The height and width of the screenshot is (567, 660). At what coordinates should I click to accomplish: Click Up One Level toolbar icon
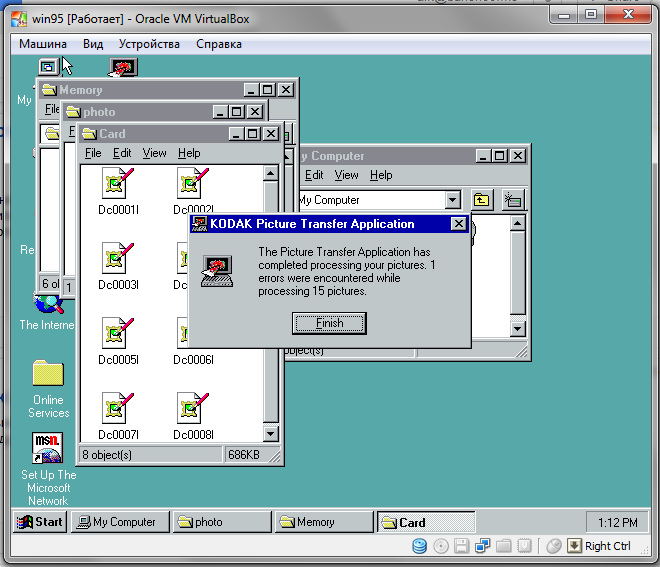click(x=481, y=200)
